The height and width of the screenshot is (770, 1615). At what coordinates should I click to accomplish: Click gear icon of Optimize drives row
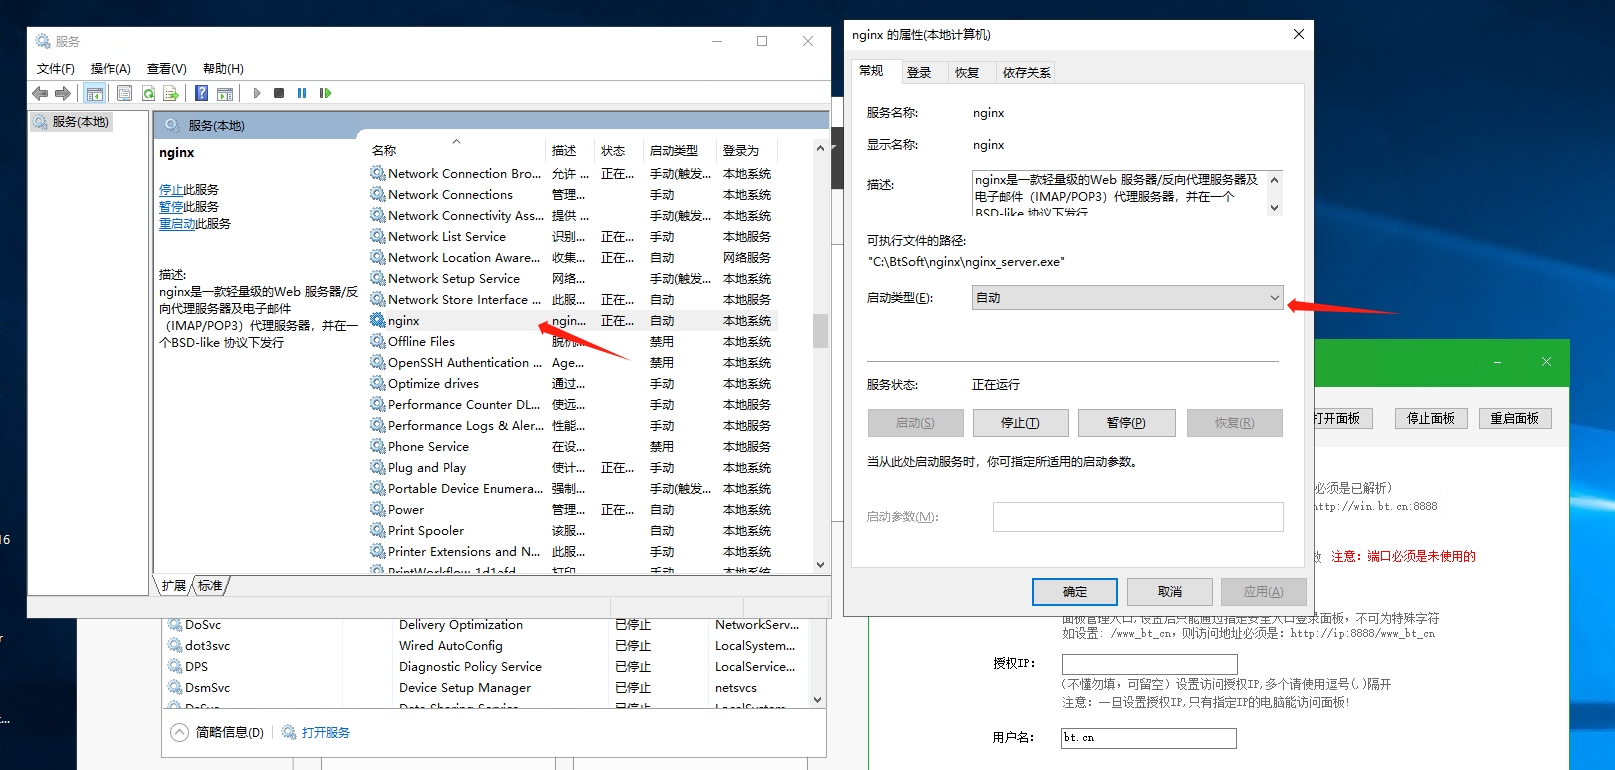tap(377, 383)
